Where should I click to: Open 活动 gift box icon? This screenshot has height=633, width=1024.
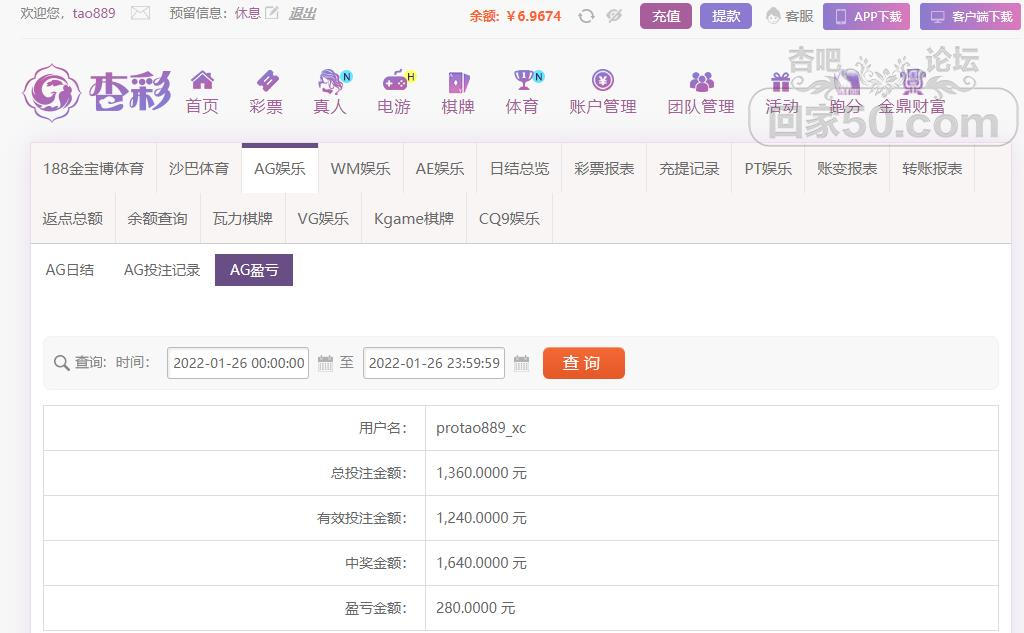pos(781,82)
